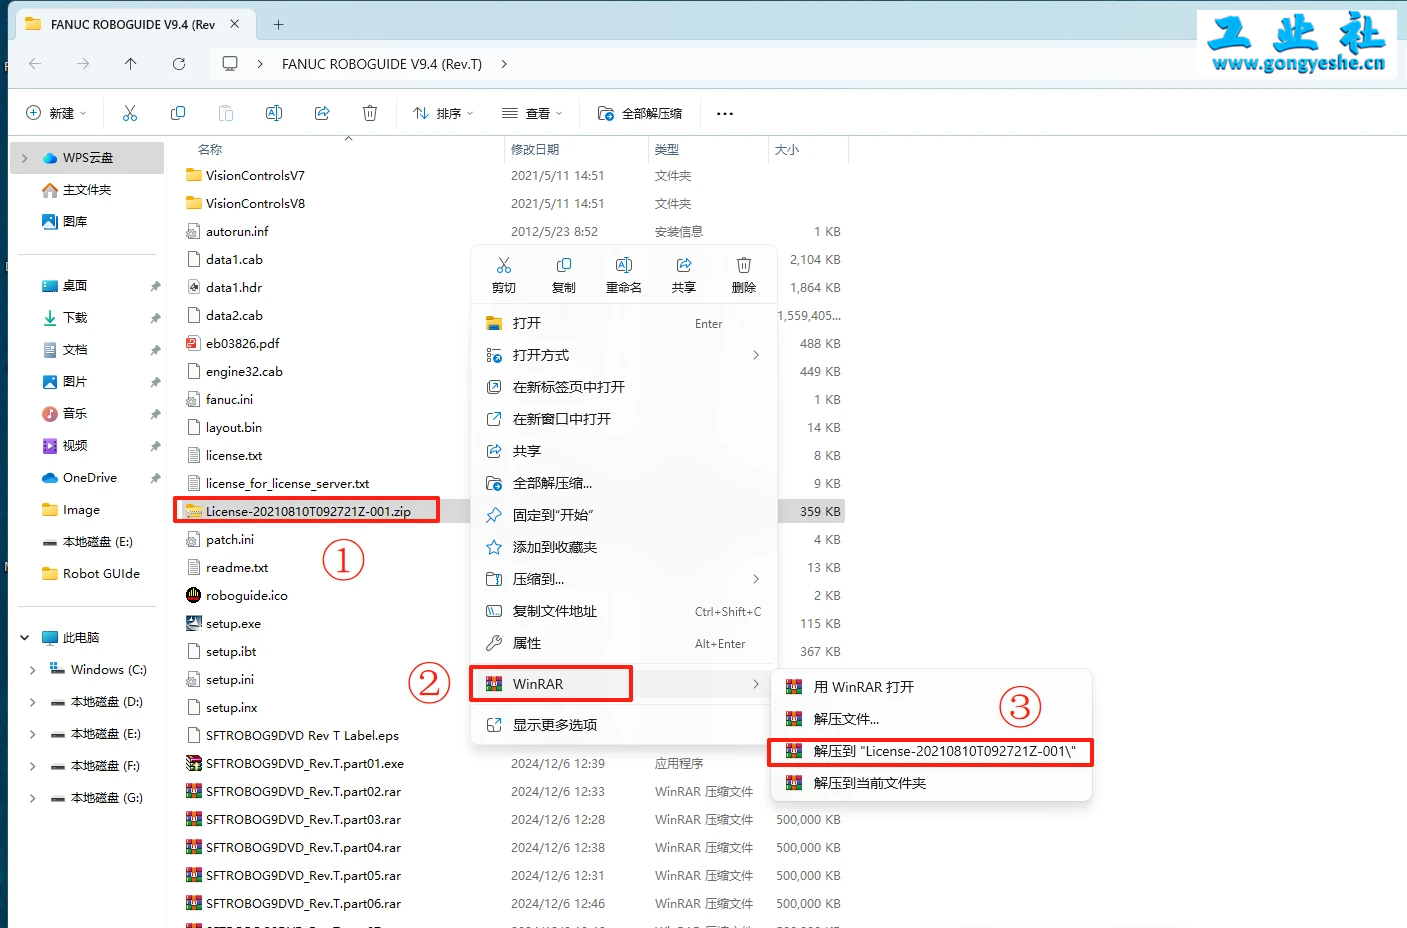Choose 固定到"开始"

click(624, 515)
